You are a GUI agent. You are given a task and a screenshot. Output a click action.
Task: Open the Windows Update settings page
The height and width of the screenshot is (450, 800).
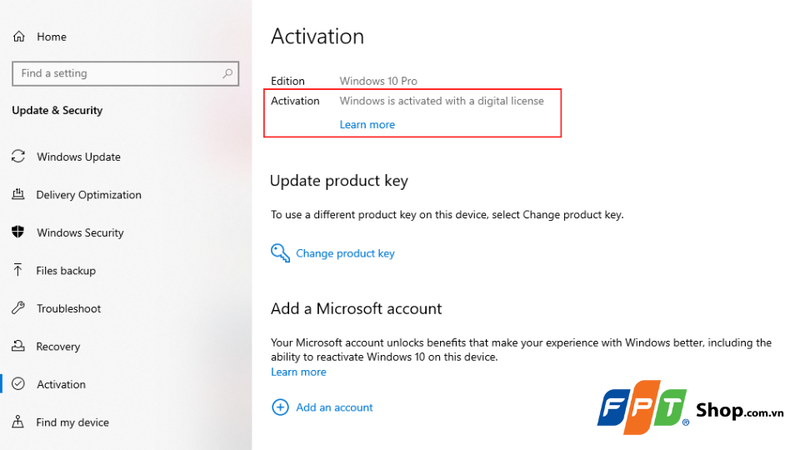click(78, 157)
